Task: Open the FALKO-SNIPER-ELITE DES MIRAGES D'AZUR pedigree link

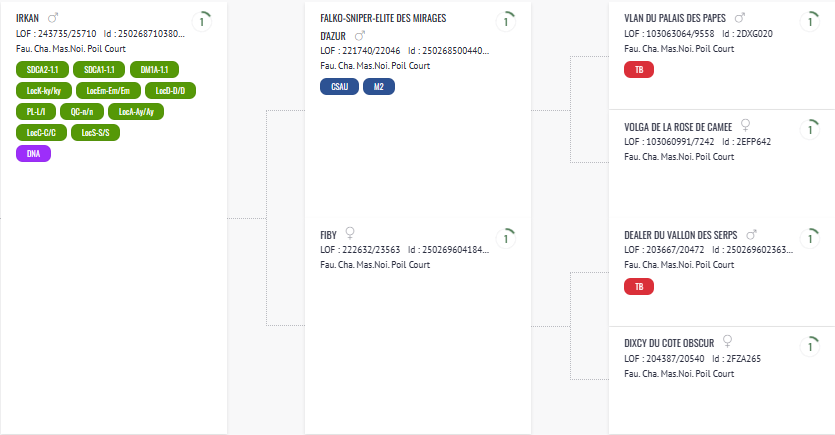Action: (383, 27)
